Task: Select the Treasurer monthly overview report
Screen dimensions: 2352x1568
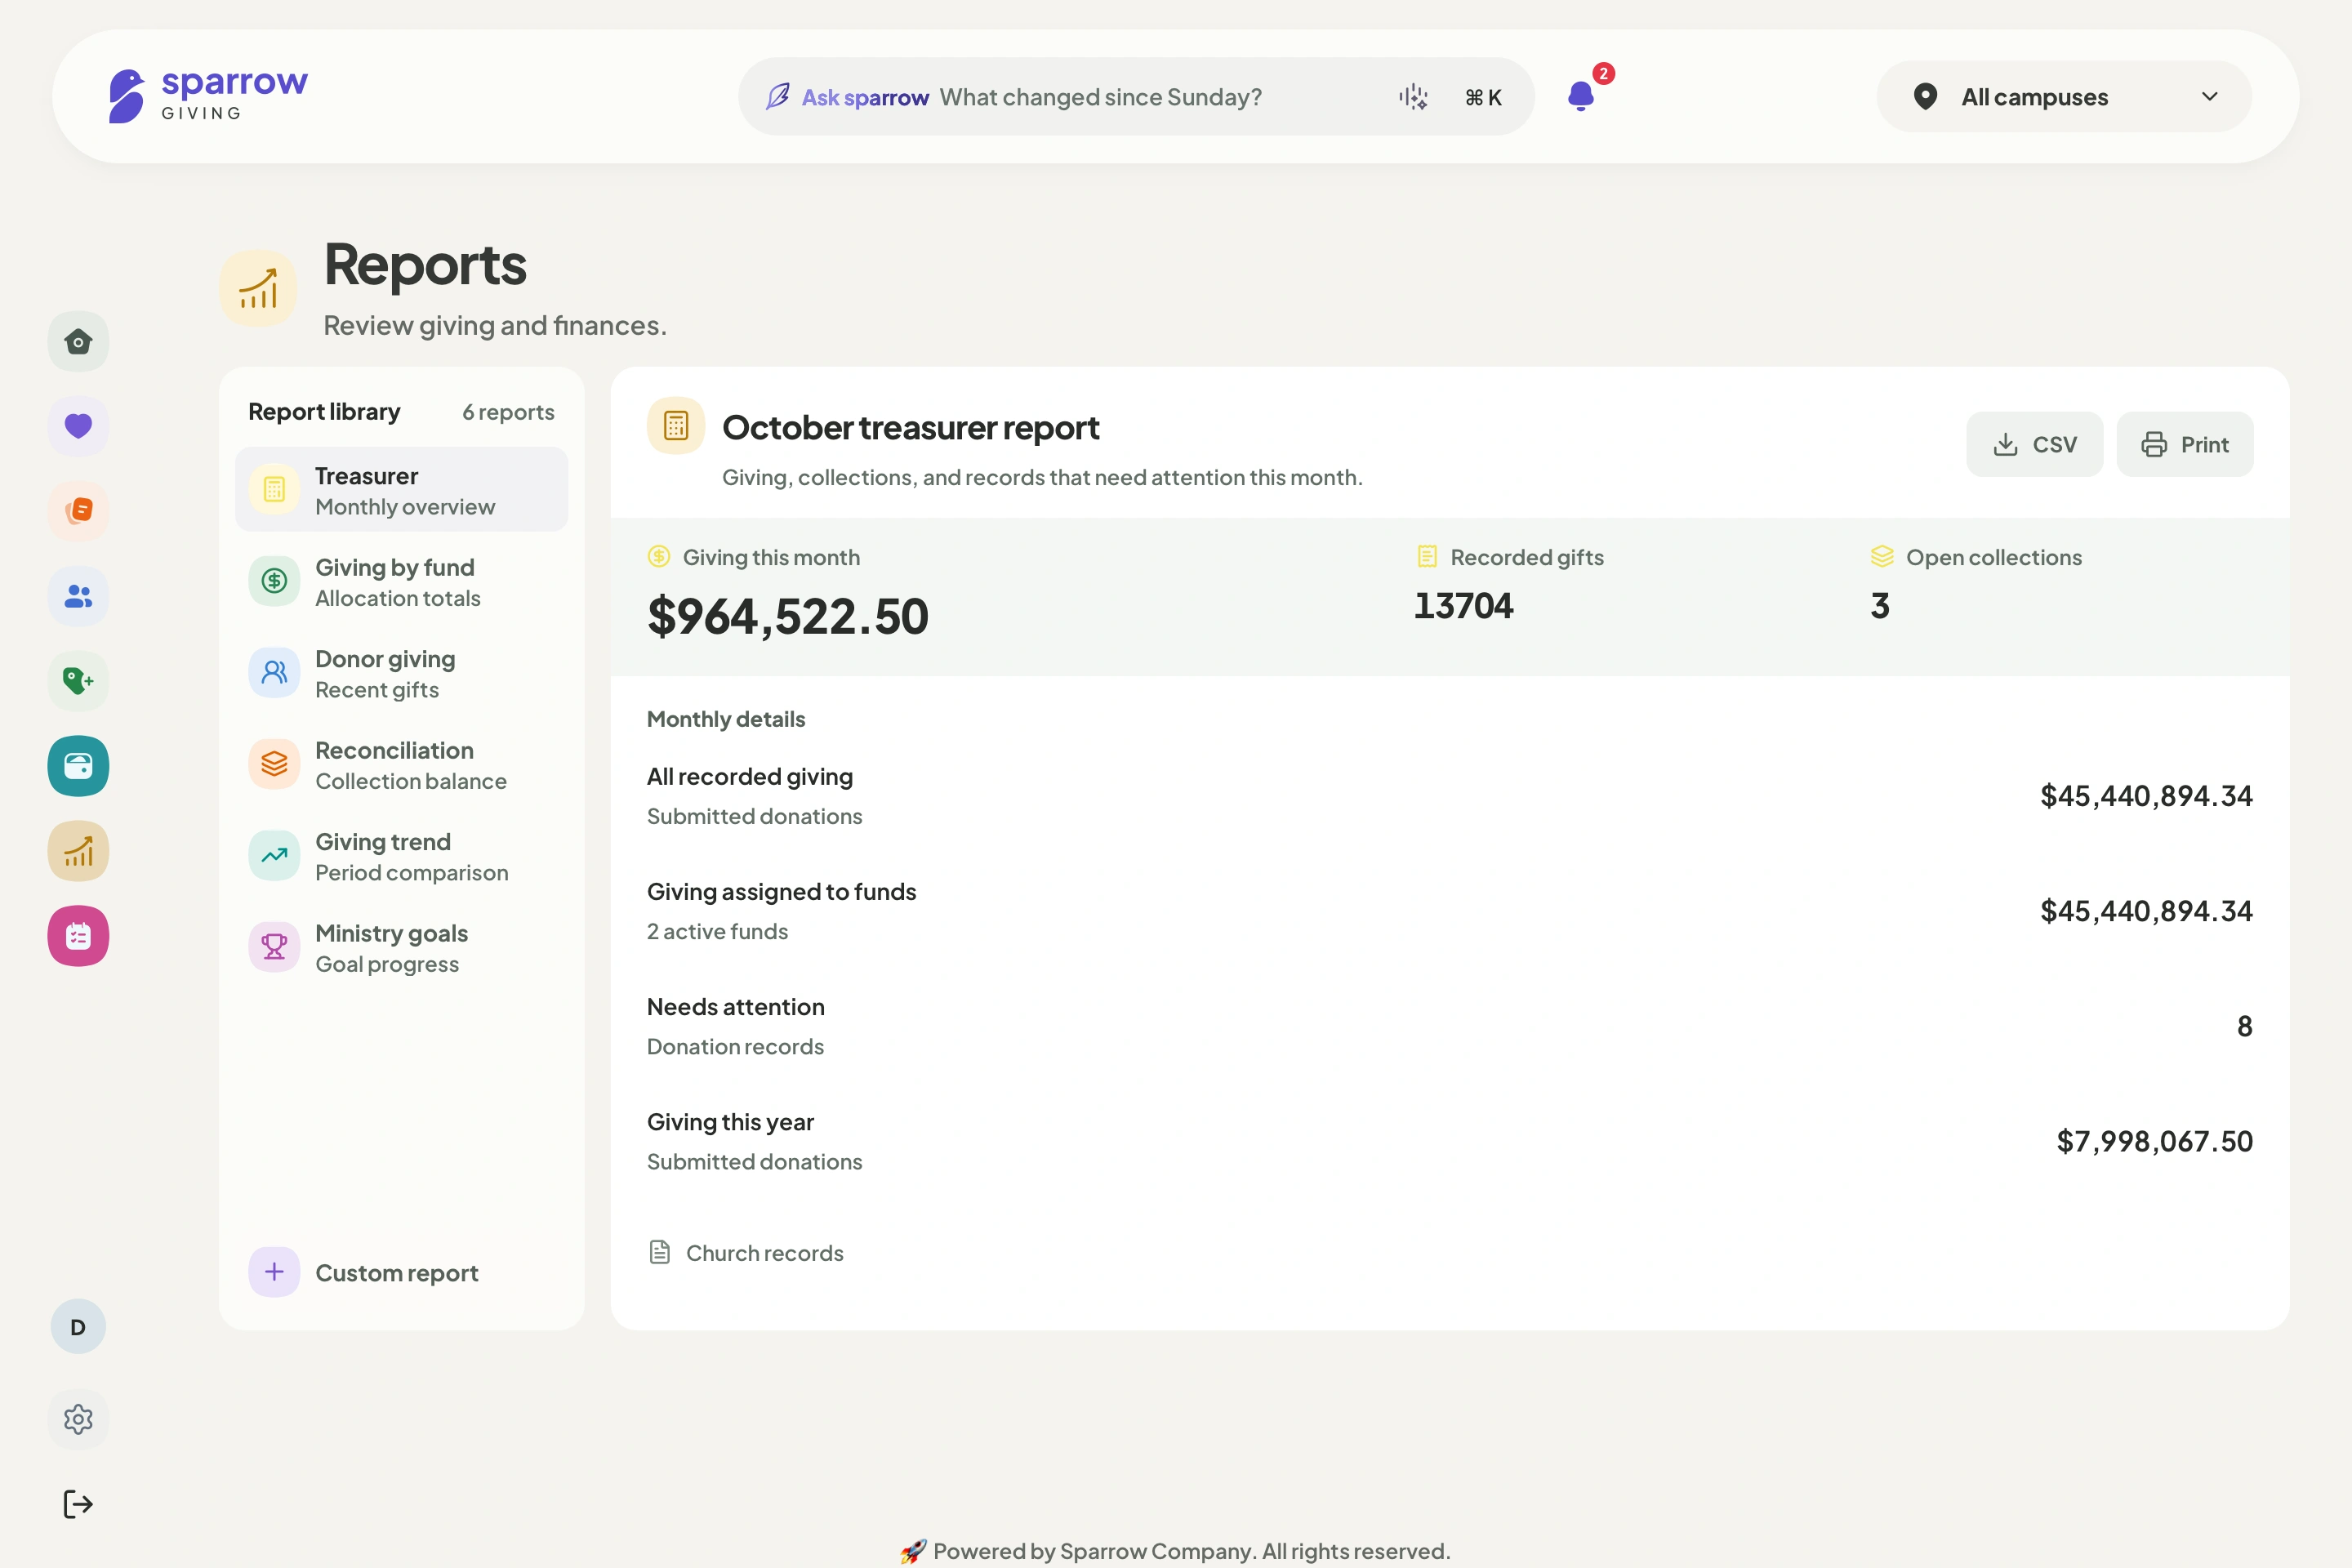Action: [x=402, y=490]
